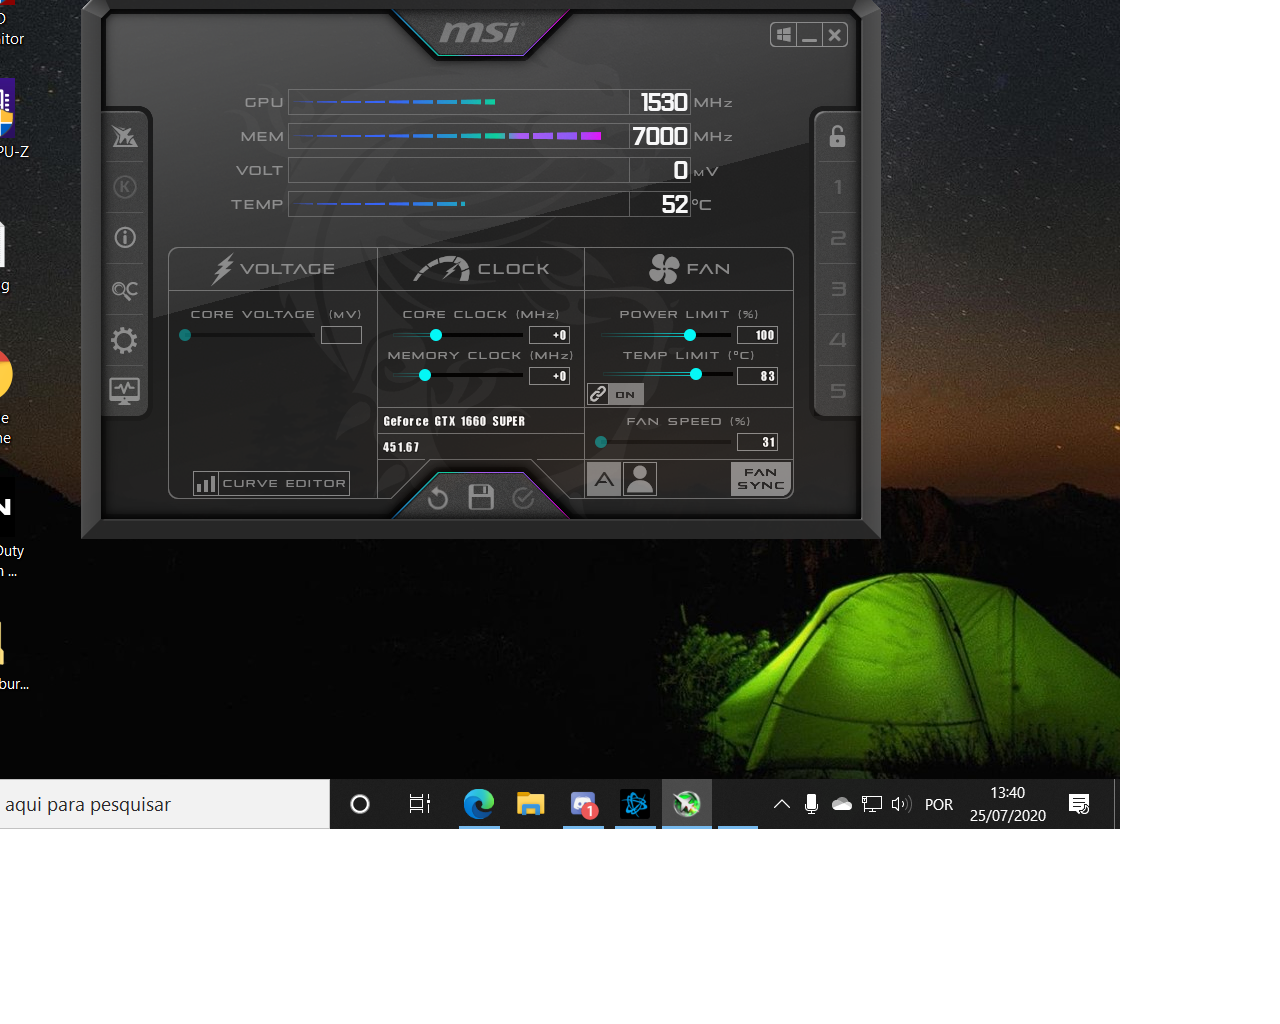Toggle automatic fan mode A button
1280x1024 pixels.
604,480
